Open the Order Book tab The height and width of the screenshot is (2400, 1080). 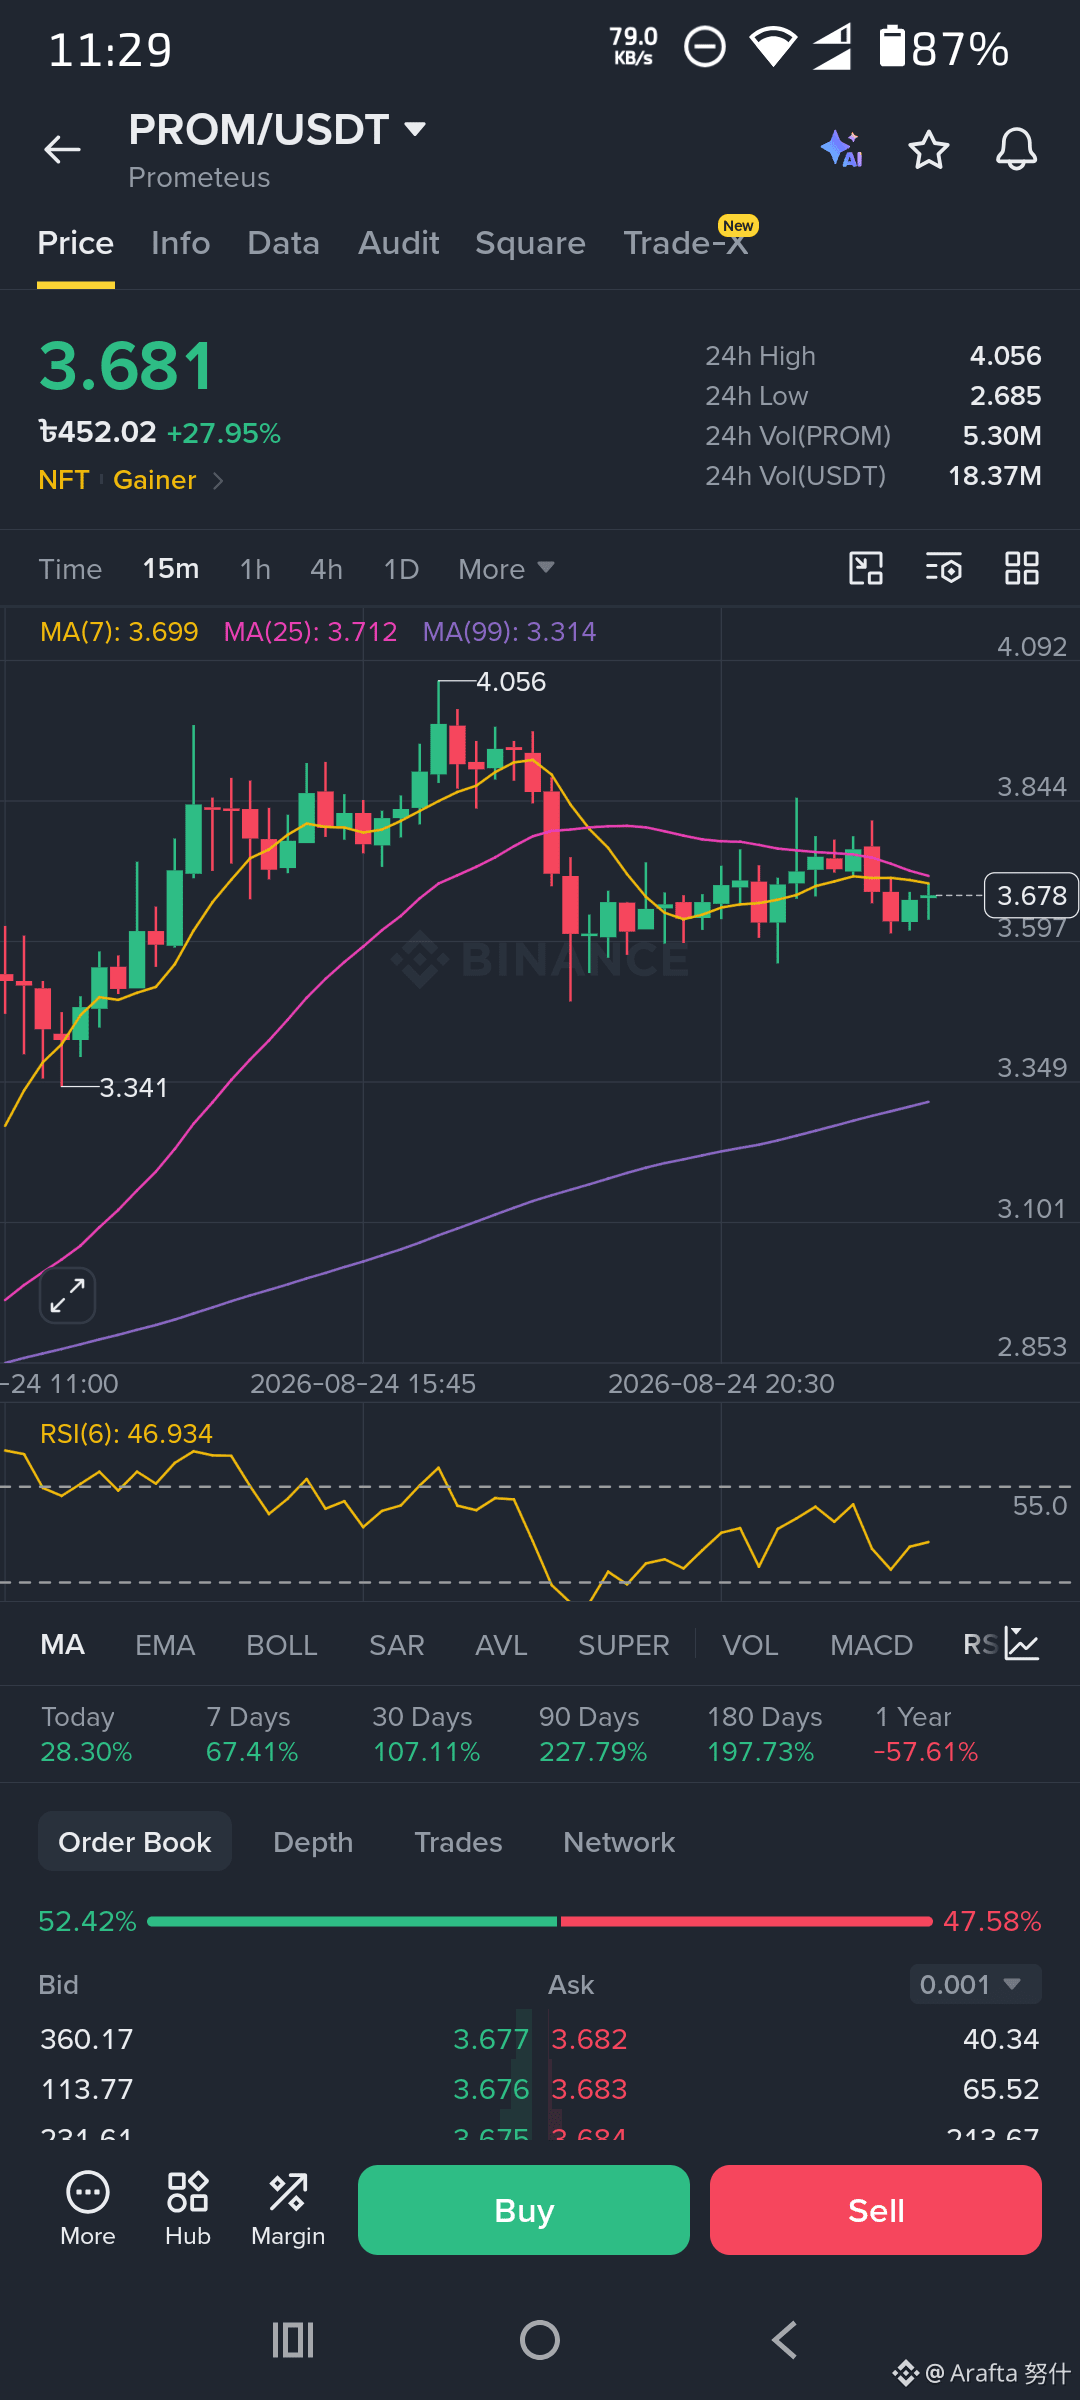[135, 1842]
